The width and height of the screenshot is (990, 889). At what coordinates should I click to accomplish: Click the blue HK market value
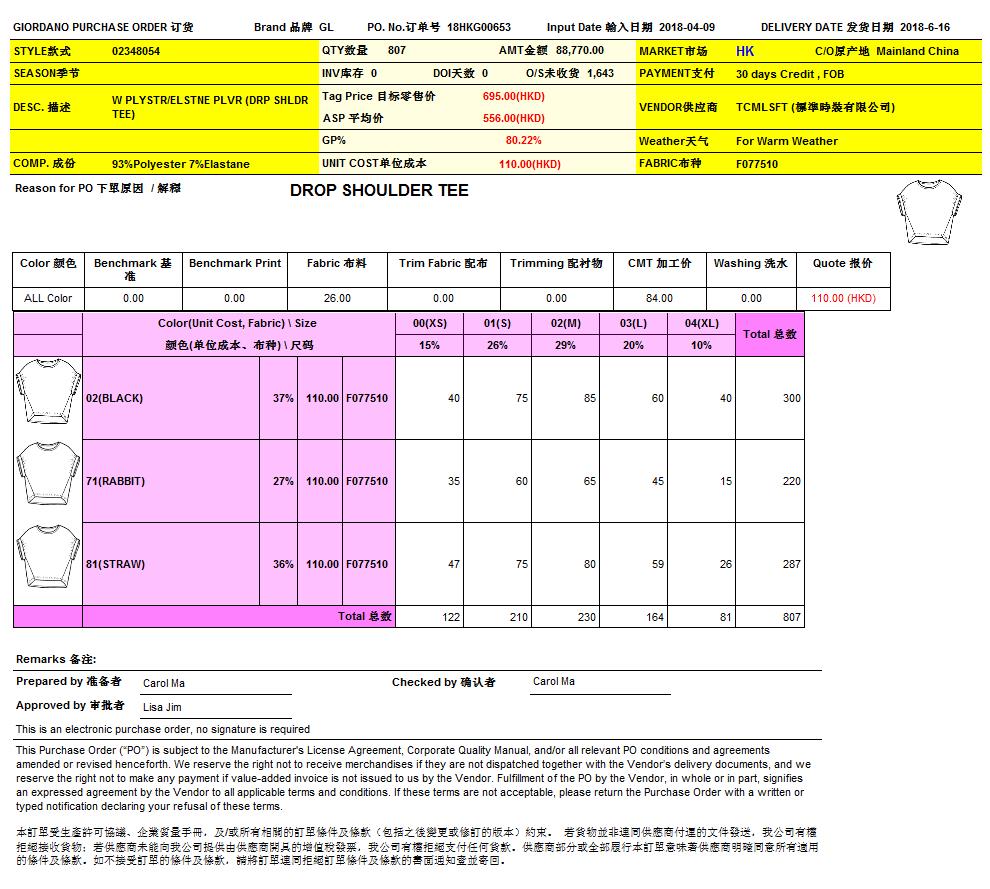pyautogui.click(x=745, y=51)
